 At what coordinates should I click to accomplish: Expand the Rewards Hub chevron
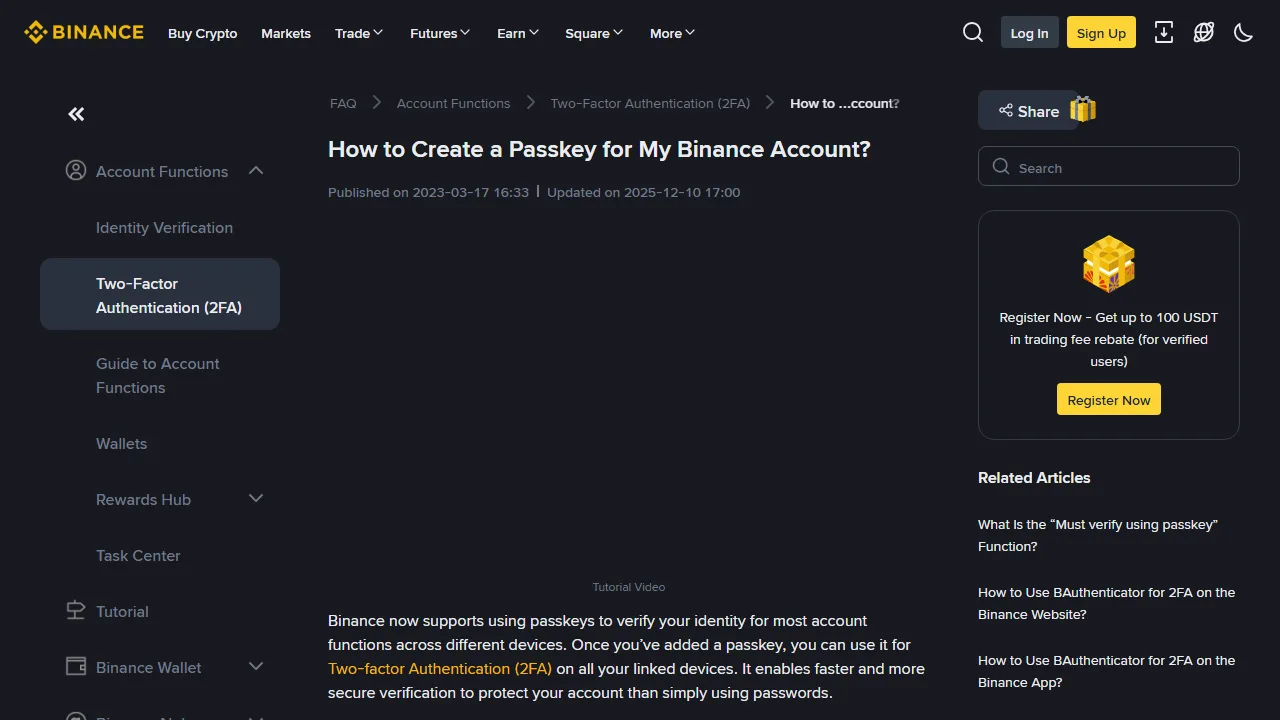point(256,498)
